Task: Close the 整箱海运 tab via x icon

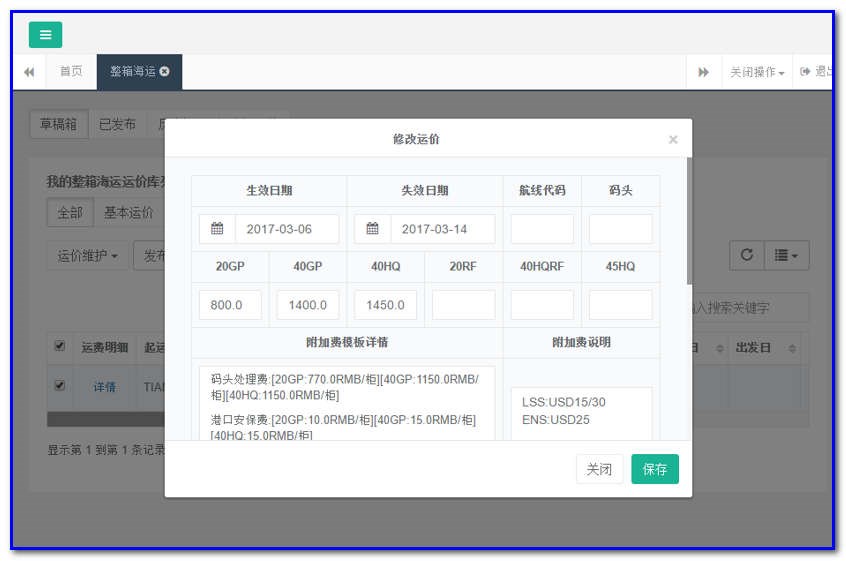Action: coord(165,71)
